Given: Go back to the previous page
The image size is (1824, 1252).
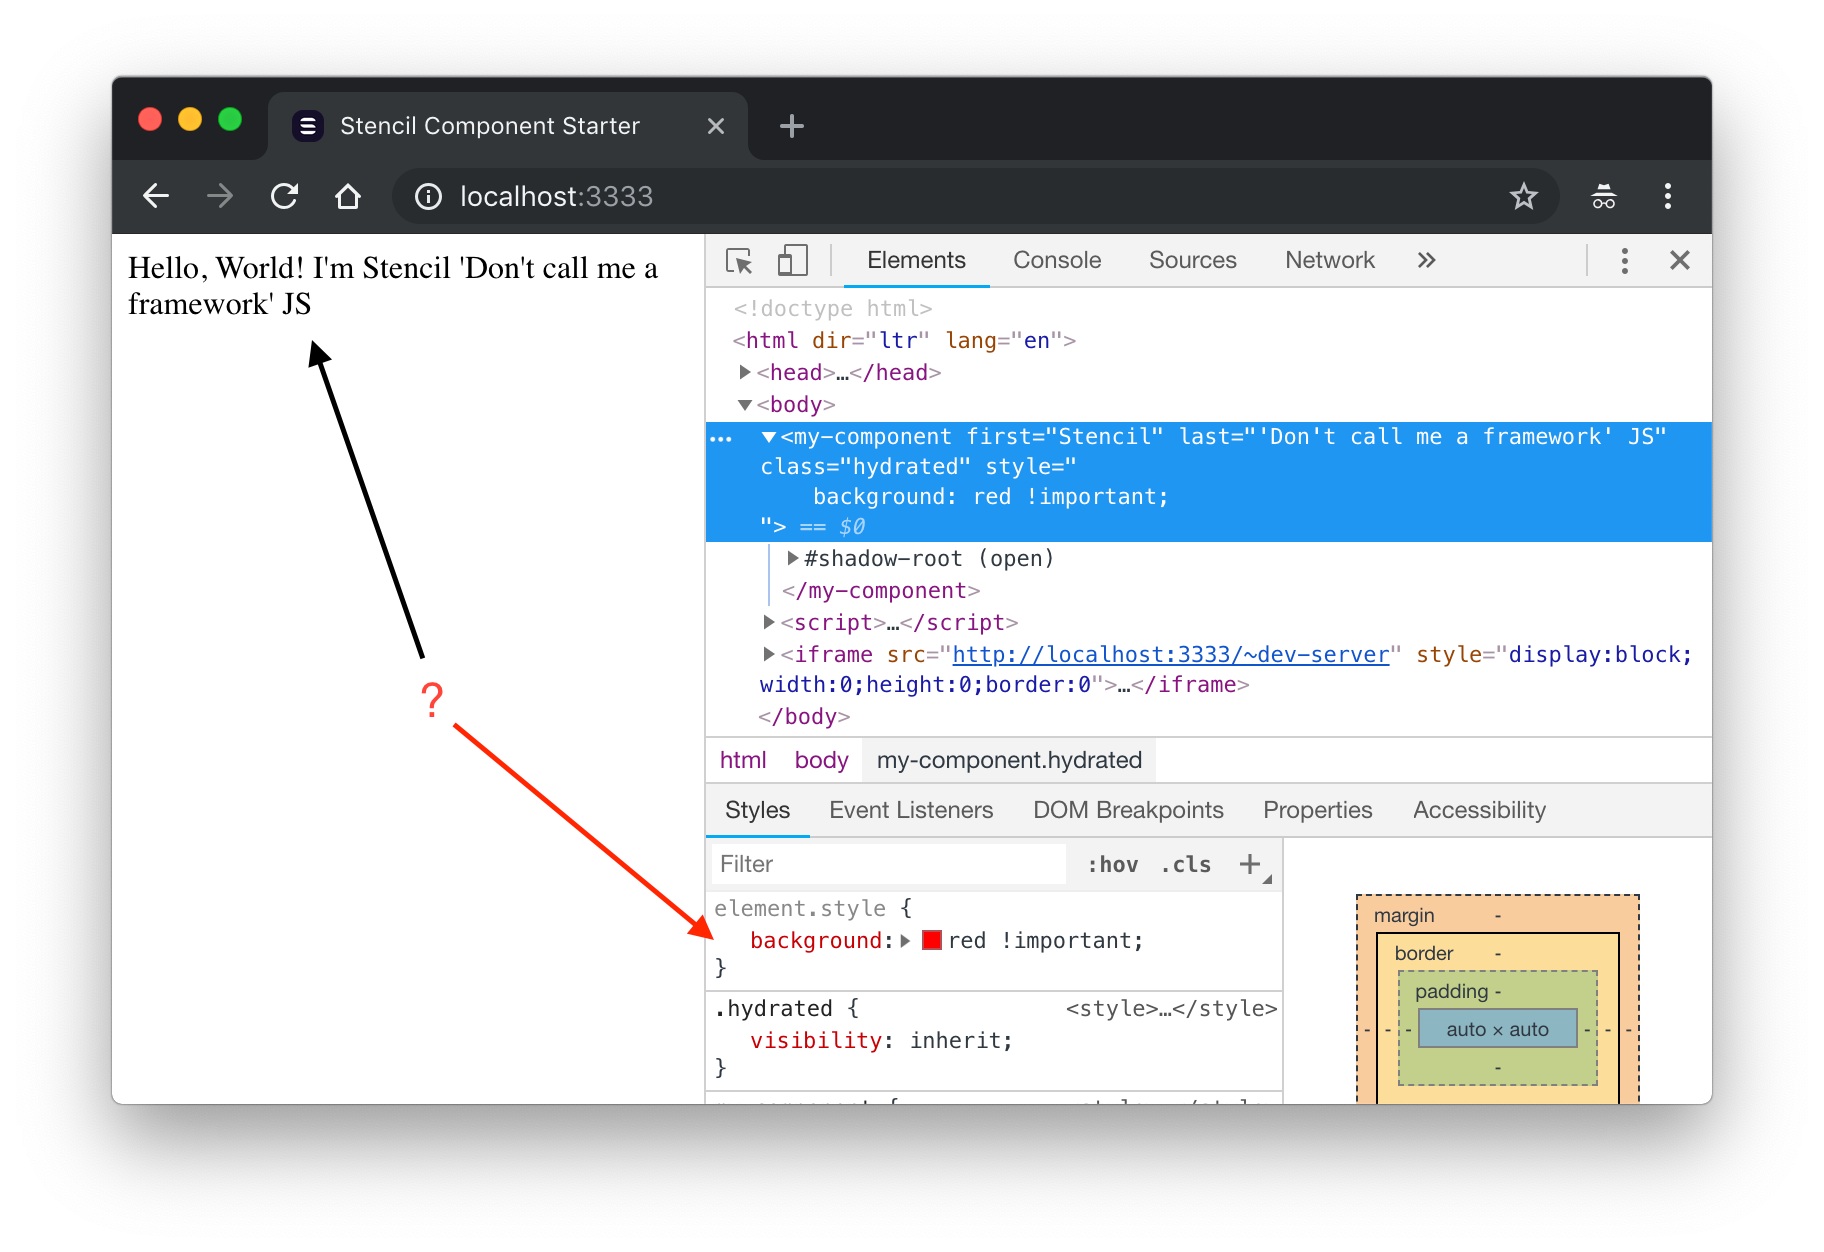Looking at the screenshot, I should (x=156, y=196).
